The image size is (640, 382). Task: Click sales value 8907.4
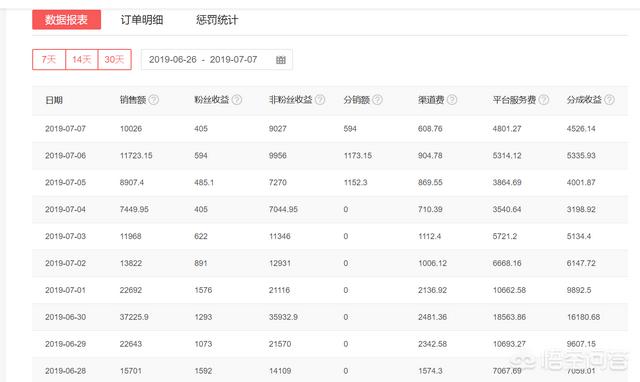click(132, 182)
